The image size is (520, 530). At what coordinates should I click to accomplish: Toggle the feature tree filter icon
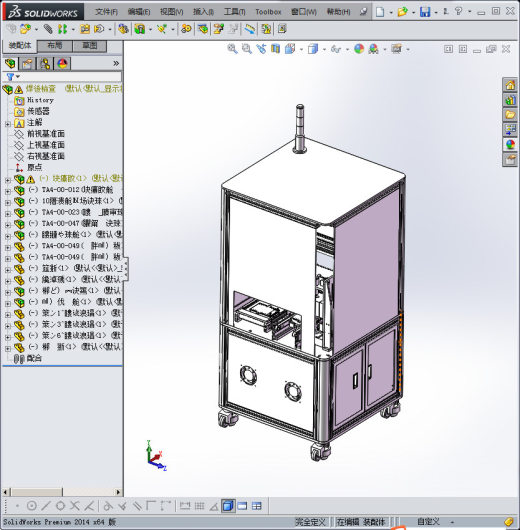[x=10, y=77]
